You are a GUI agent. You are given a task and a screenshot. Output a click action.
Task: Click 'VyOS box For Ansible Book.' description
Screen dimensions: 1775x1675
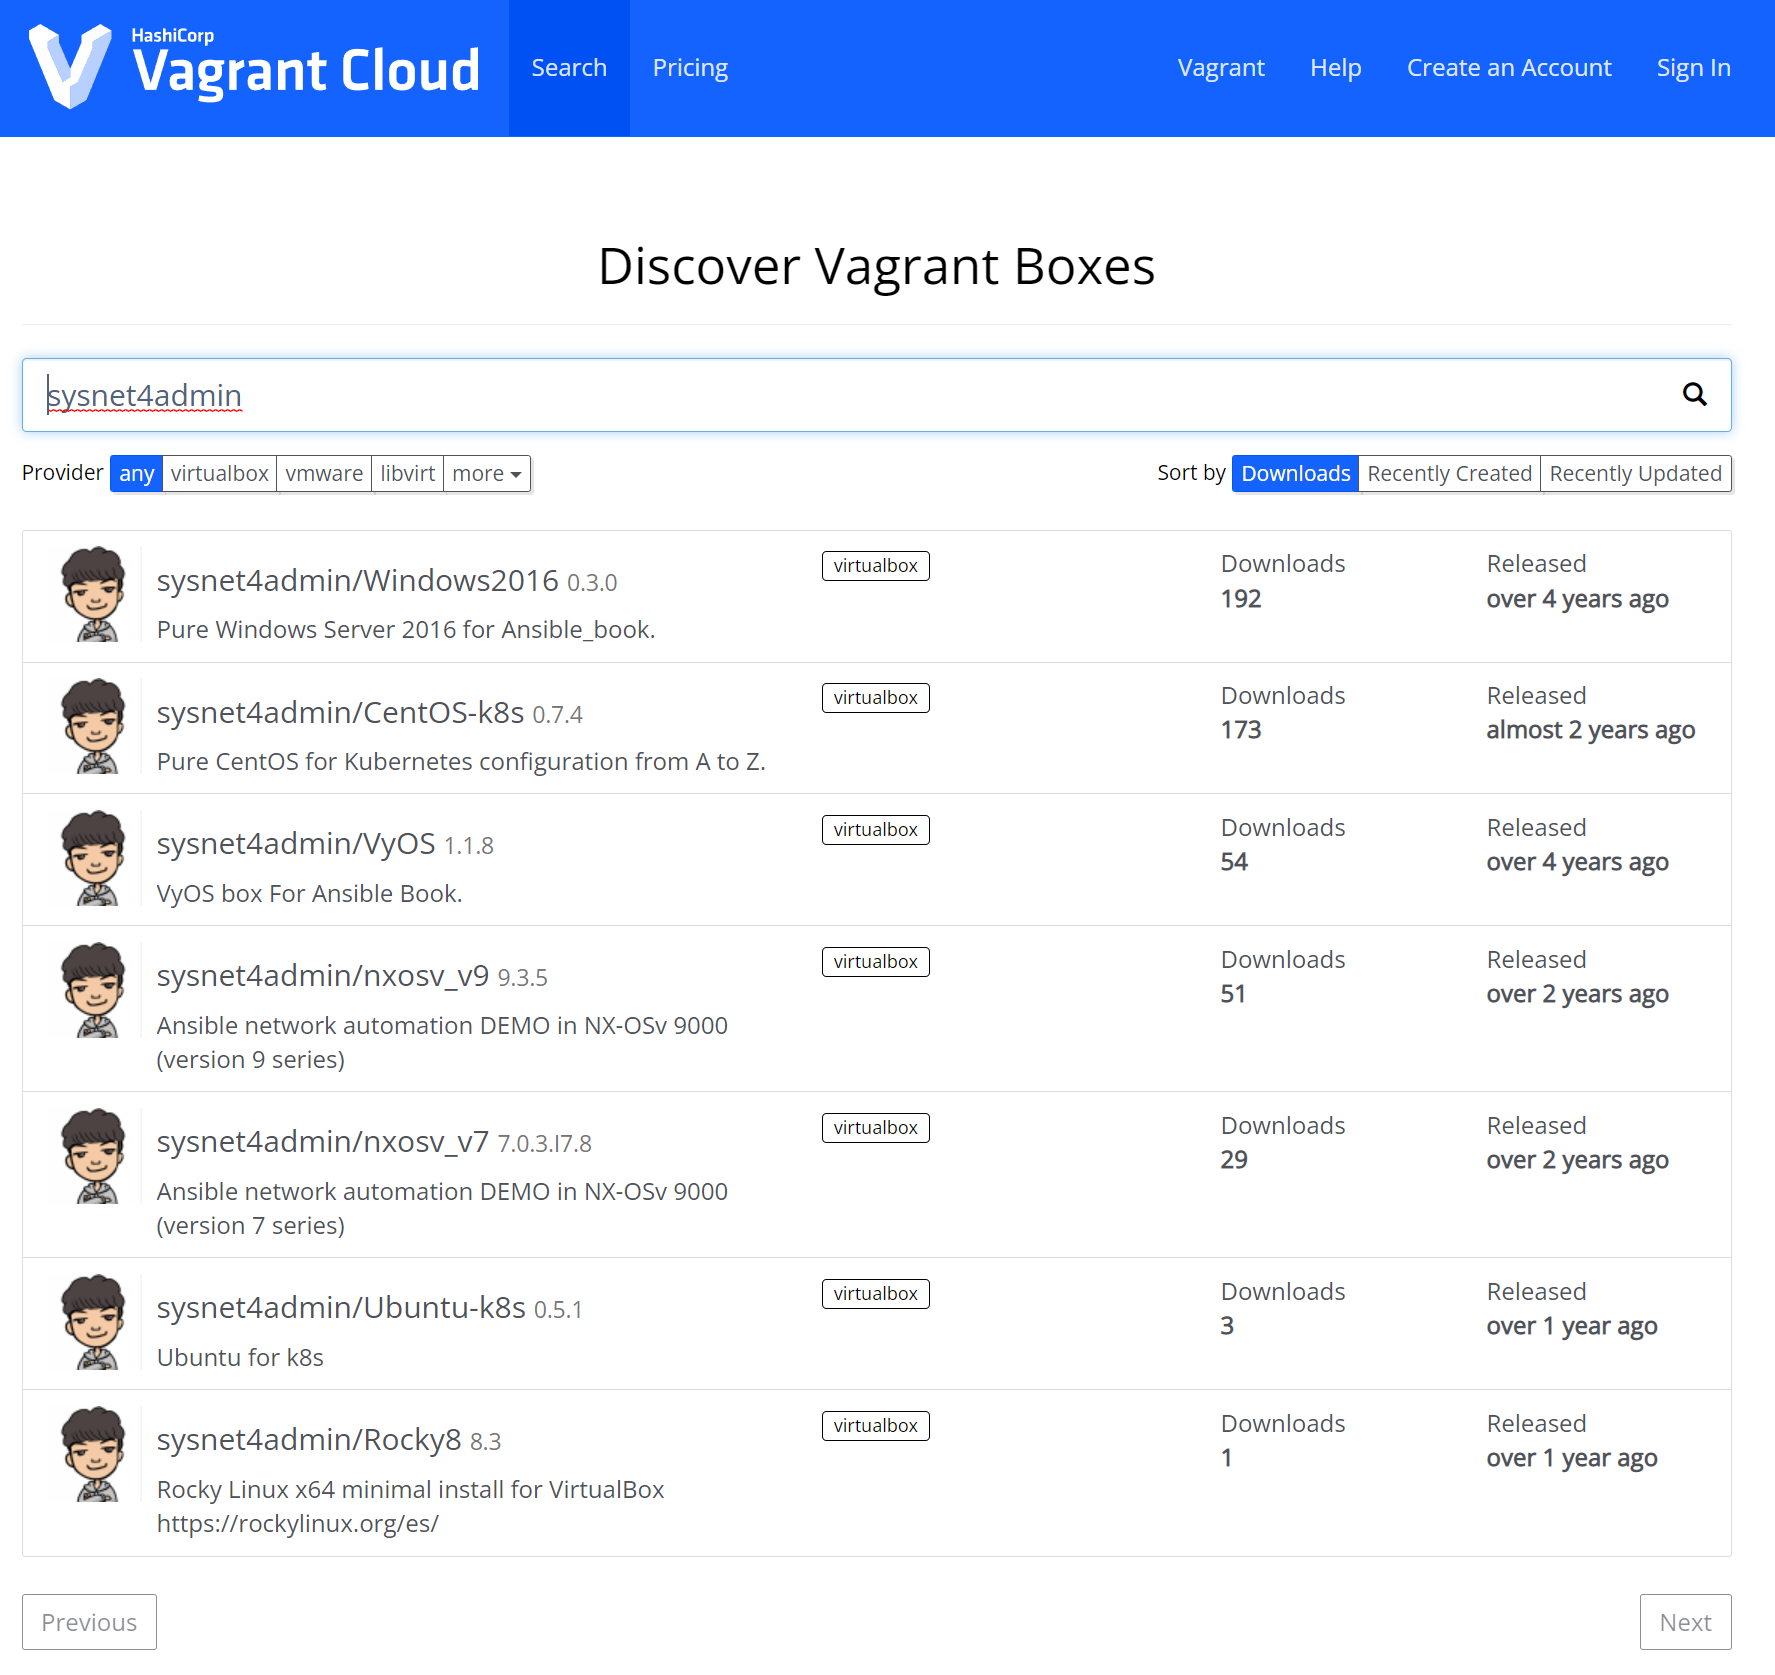click(309, 894)
